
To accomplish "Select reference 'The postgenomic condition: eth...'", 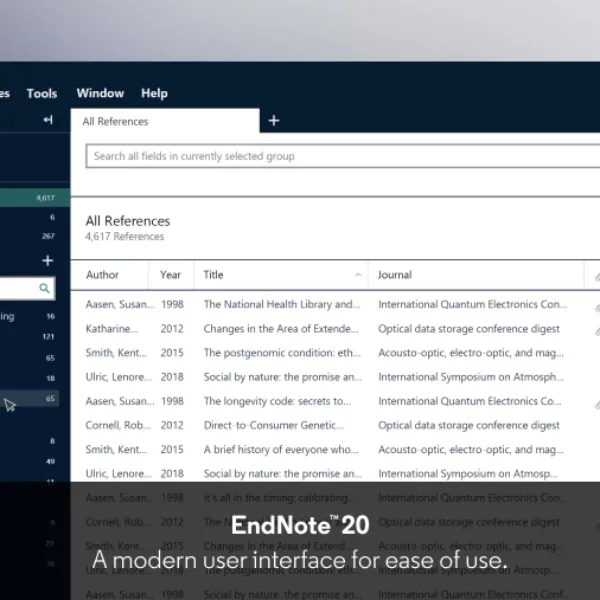I will pos(282,353).
